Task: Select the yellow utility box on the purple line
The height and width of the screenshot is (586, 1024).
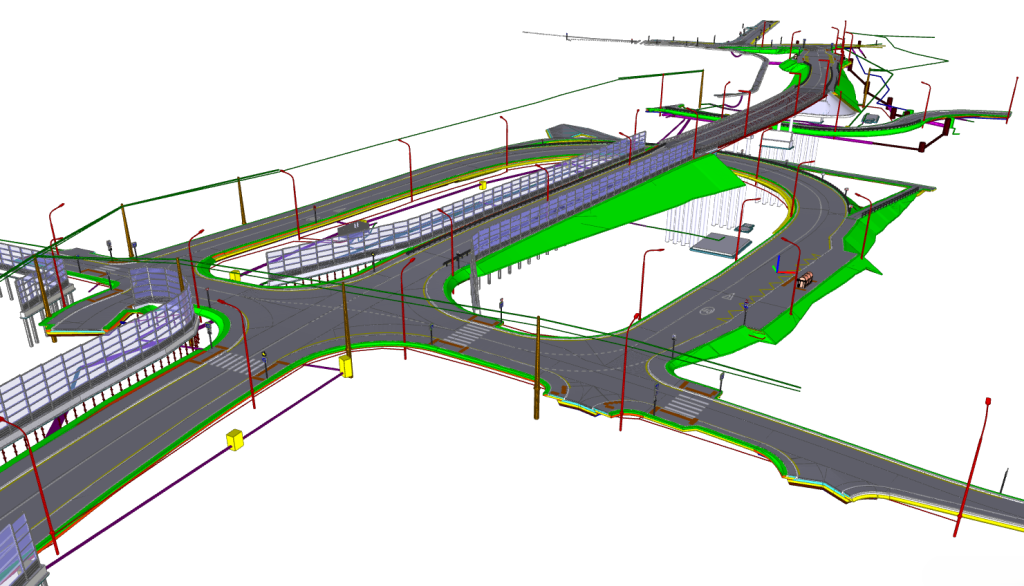Action: pos(236,440)
